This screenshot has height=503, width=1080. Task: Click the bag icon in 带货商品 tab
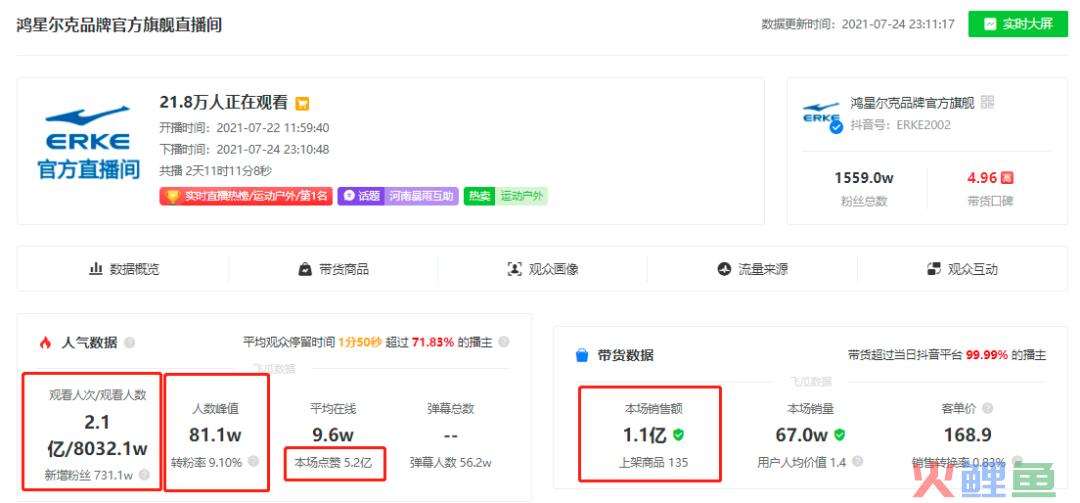pyautogui.click(x=305, y=269)
